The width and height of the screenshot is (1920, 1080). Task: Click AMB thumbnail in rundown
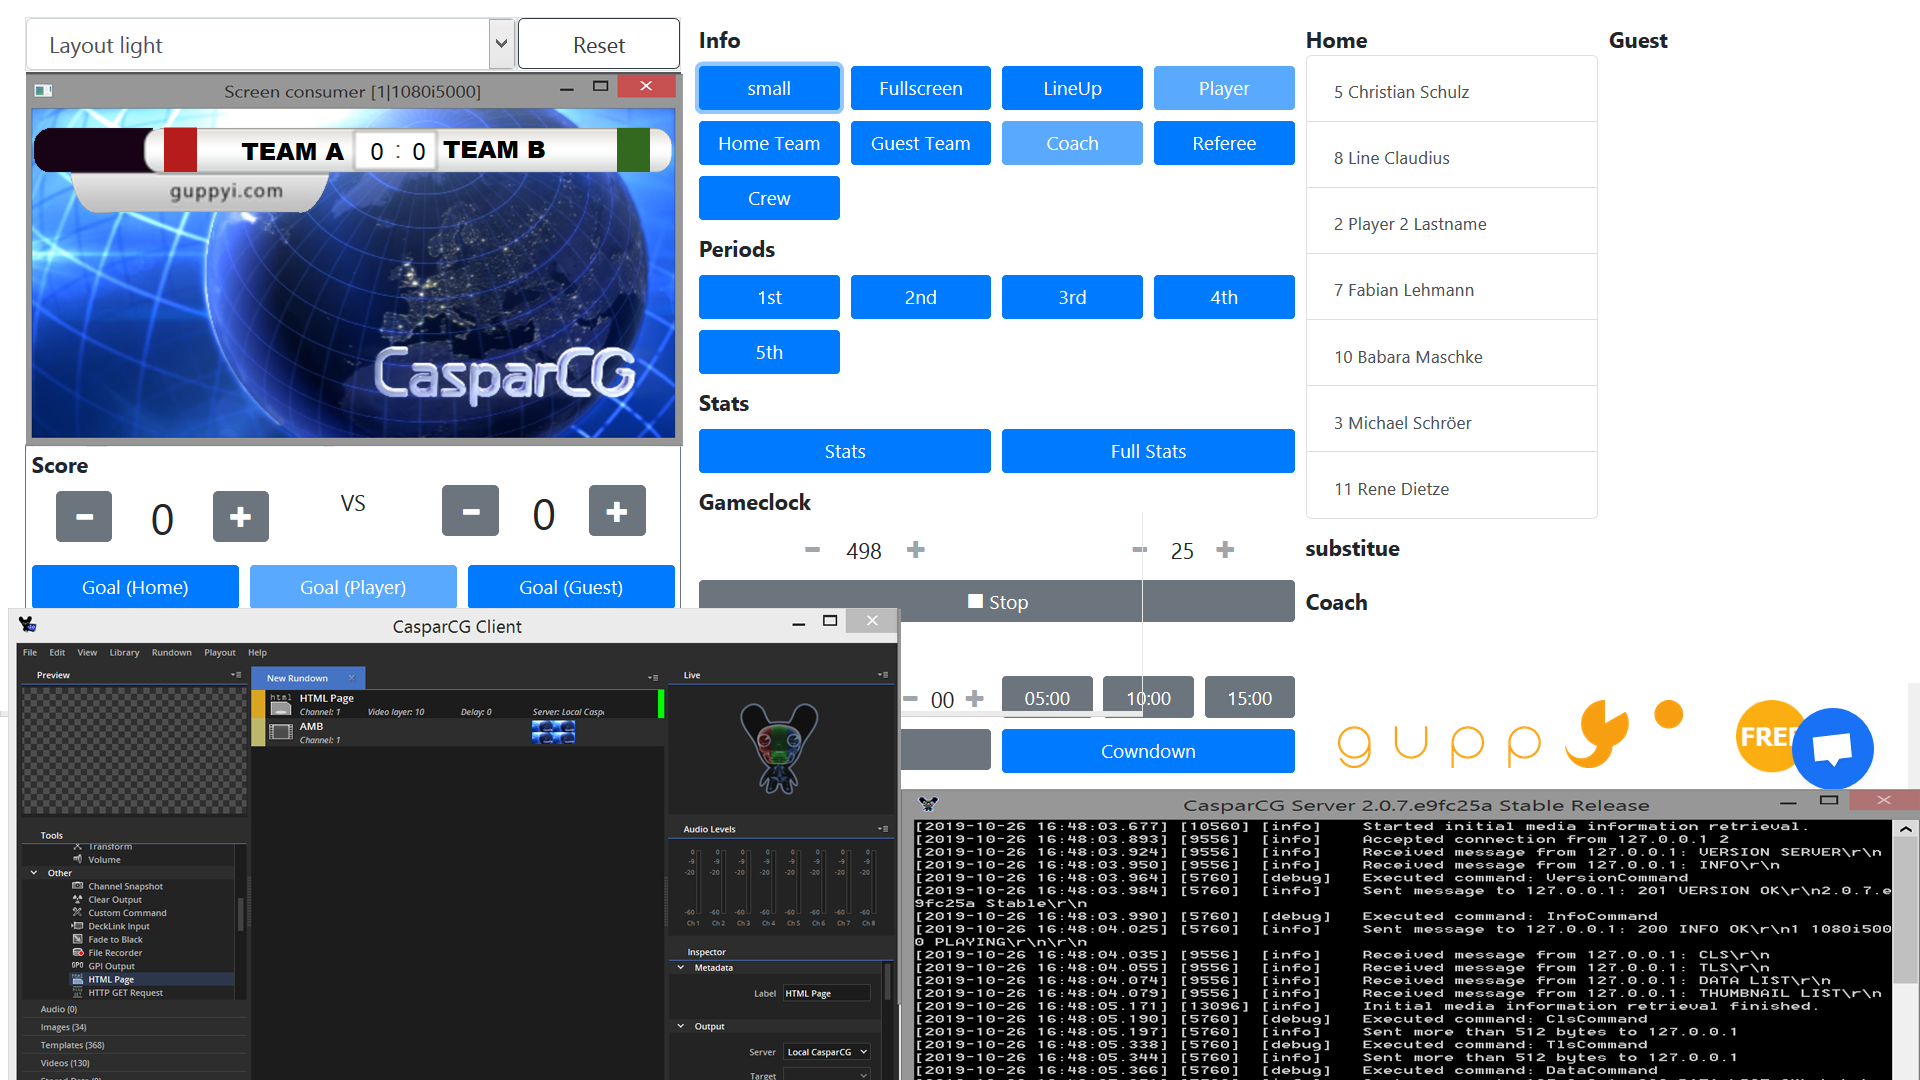(553, 733)
